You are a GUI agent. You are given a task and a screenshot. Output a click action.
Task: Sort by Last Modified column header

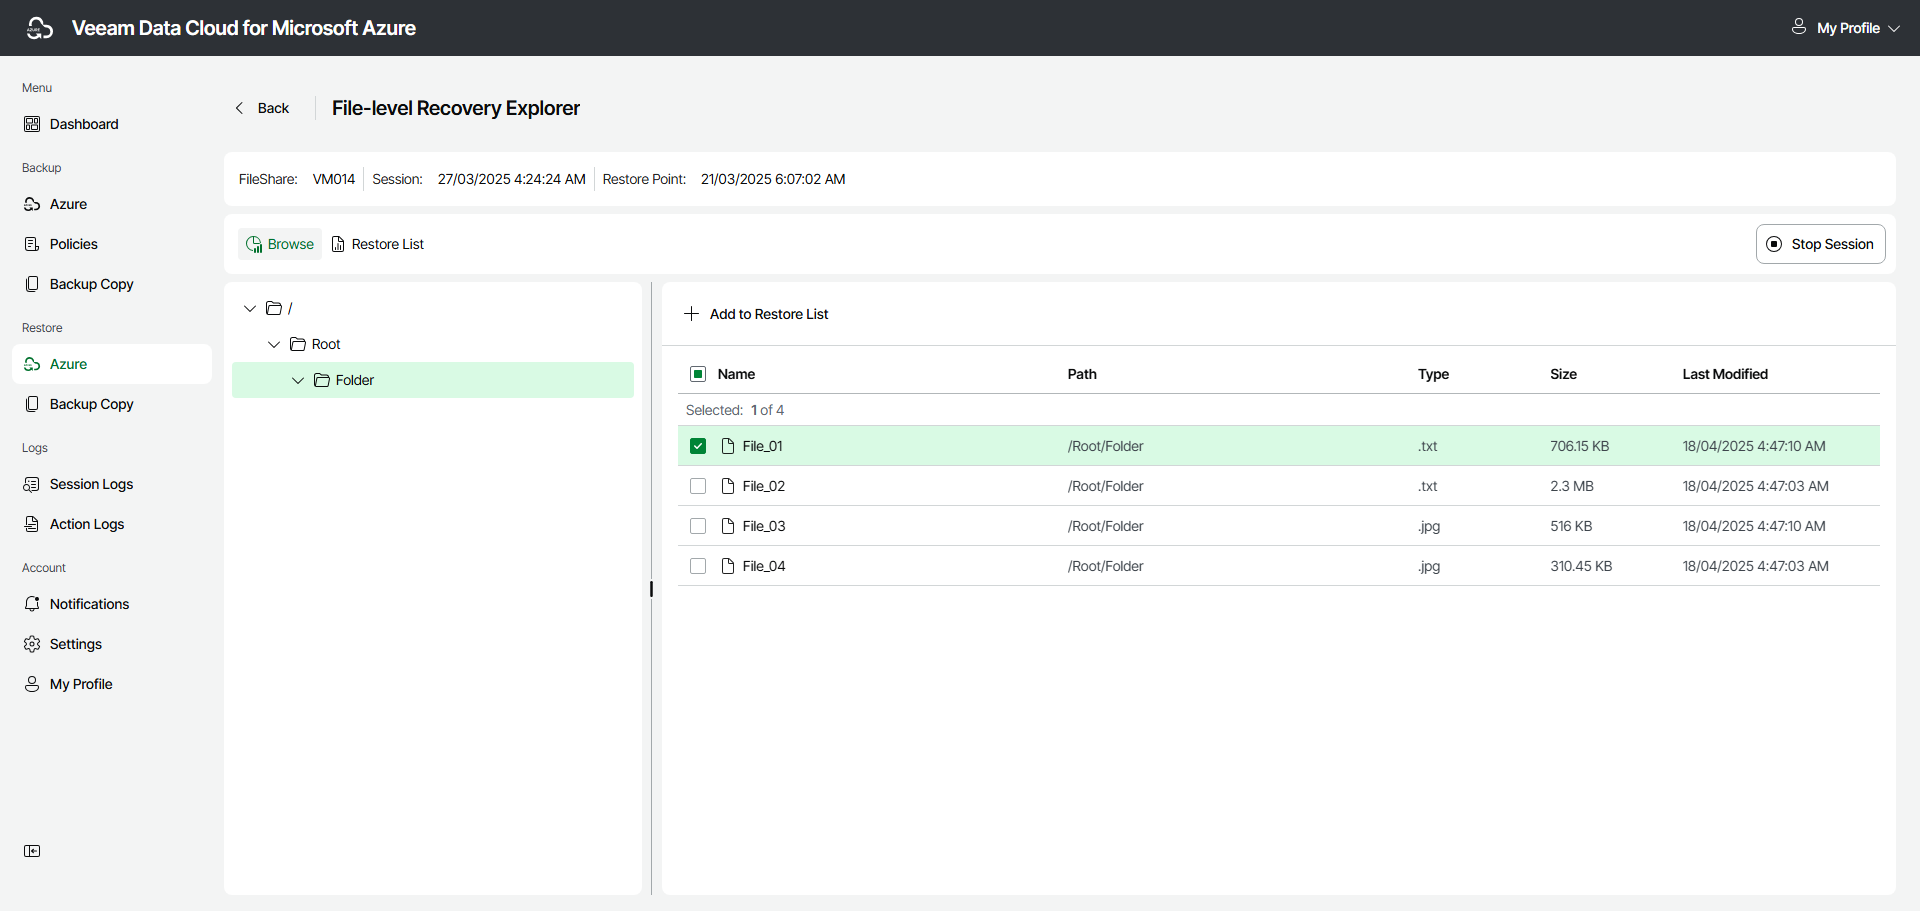[x=1725, y=374]
